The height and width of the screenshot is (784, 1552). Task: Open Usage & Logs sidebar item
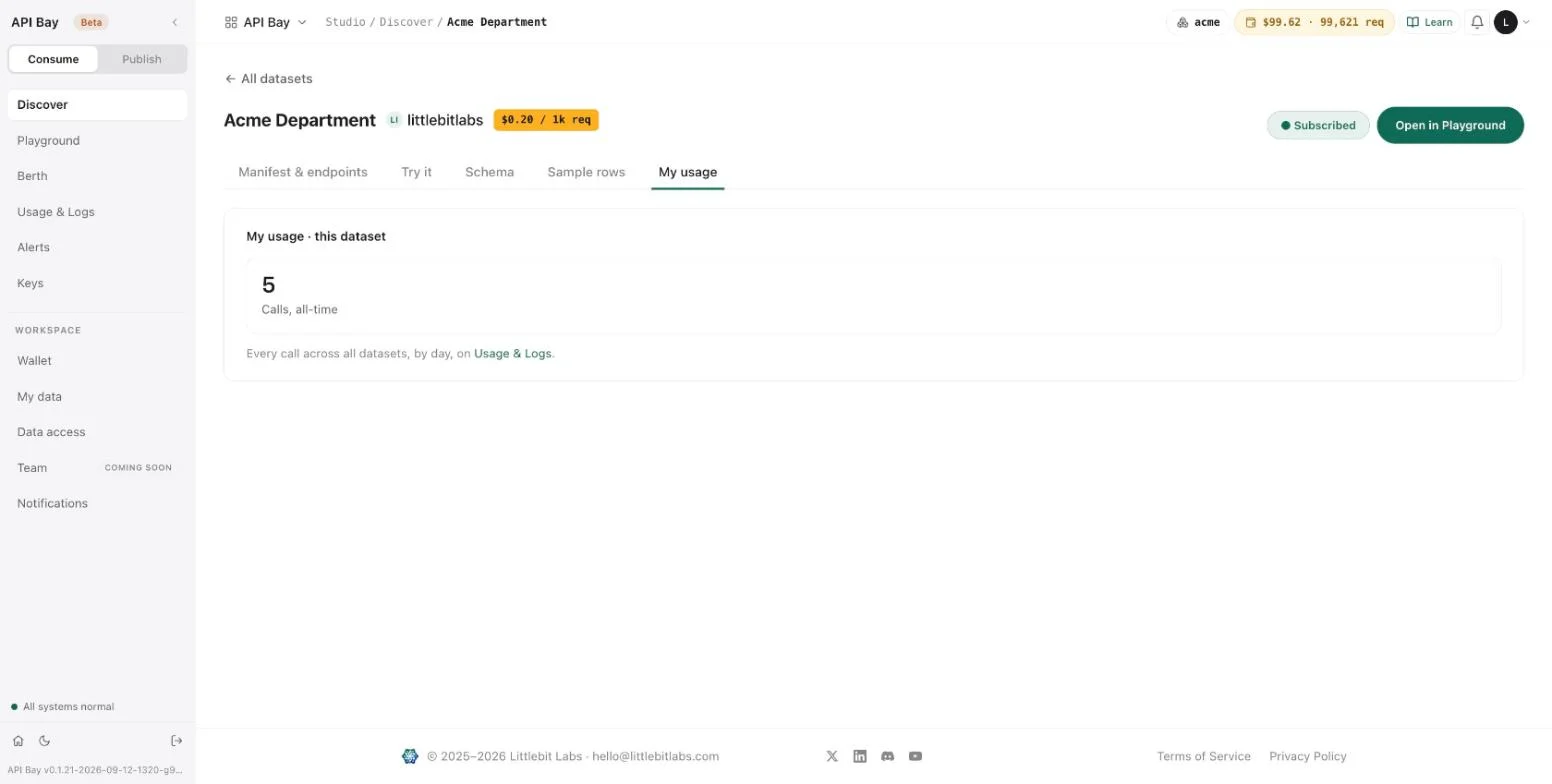point(97,212)
